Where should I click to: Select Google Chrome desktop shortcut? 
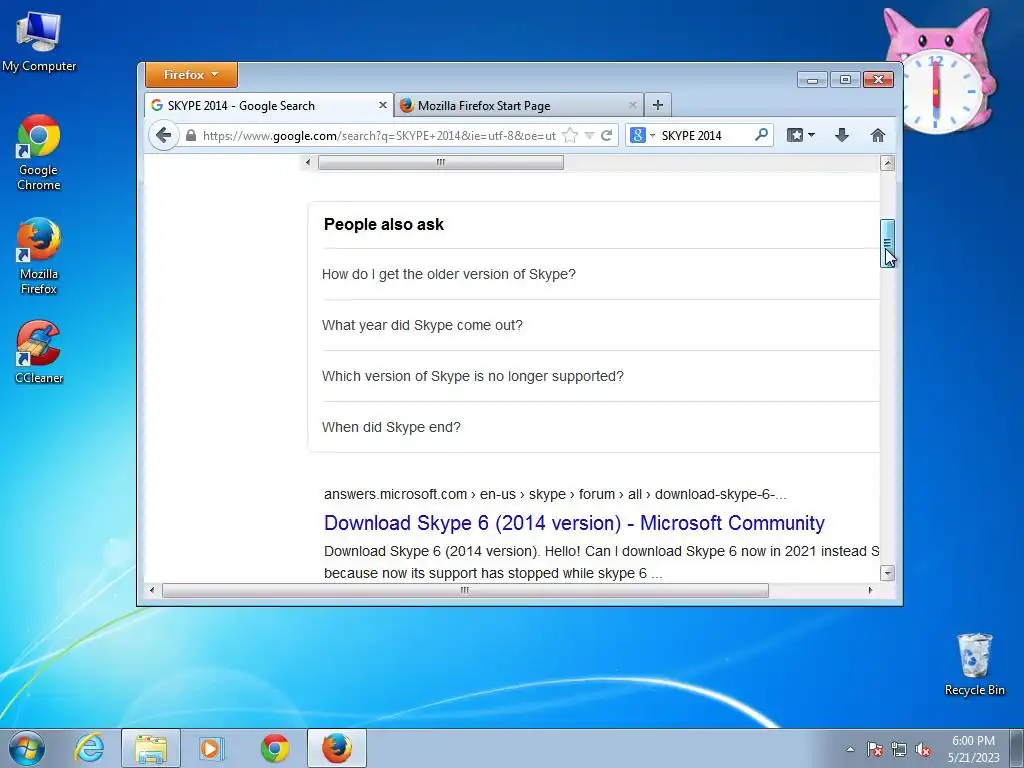39,153
